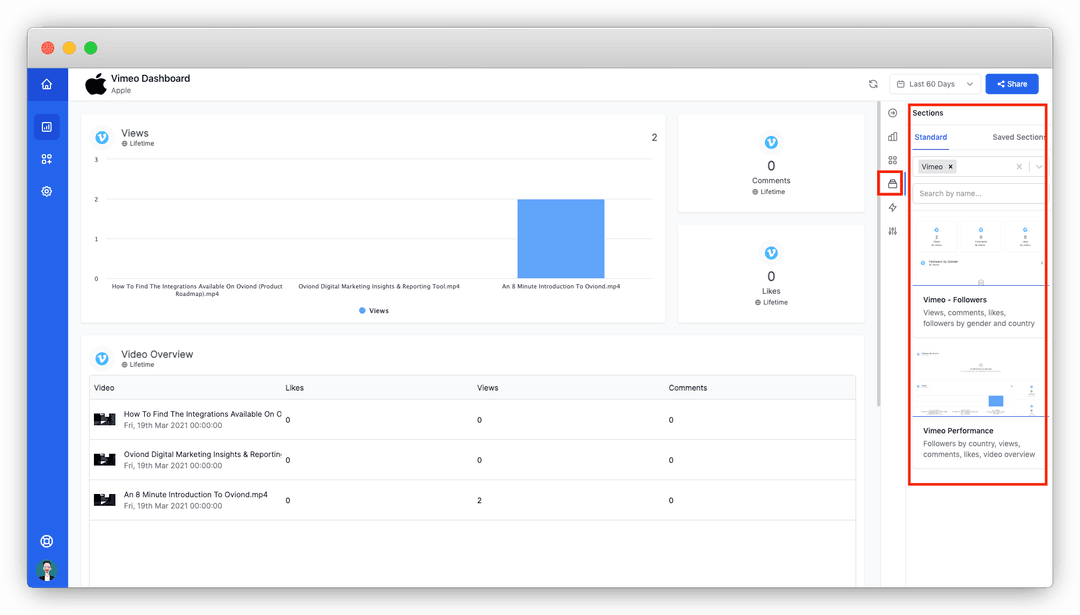Image resolution: width=1080 pixels, height=615 pixels.
Task: Click the Views value 2 for the 8 Minute Introduction row
Action: tap(479, 501)
